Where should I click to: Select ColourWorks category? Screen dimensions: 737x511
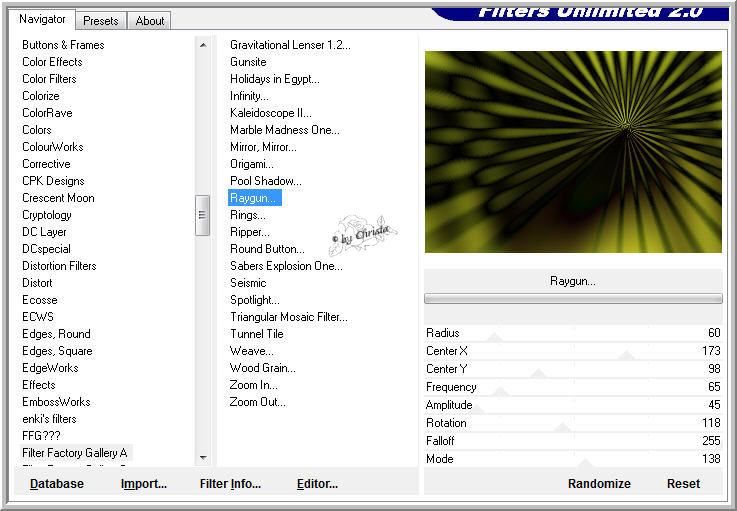53,147
